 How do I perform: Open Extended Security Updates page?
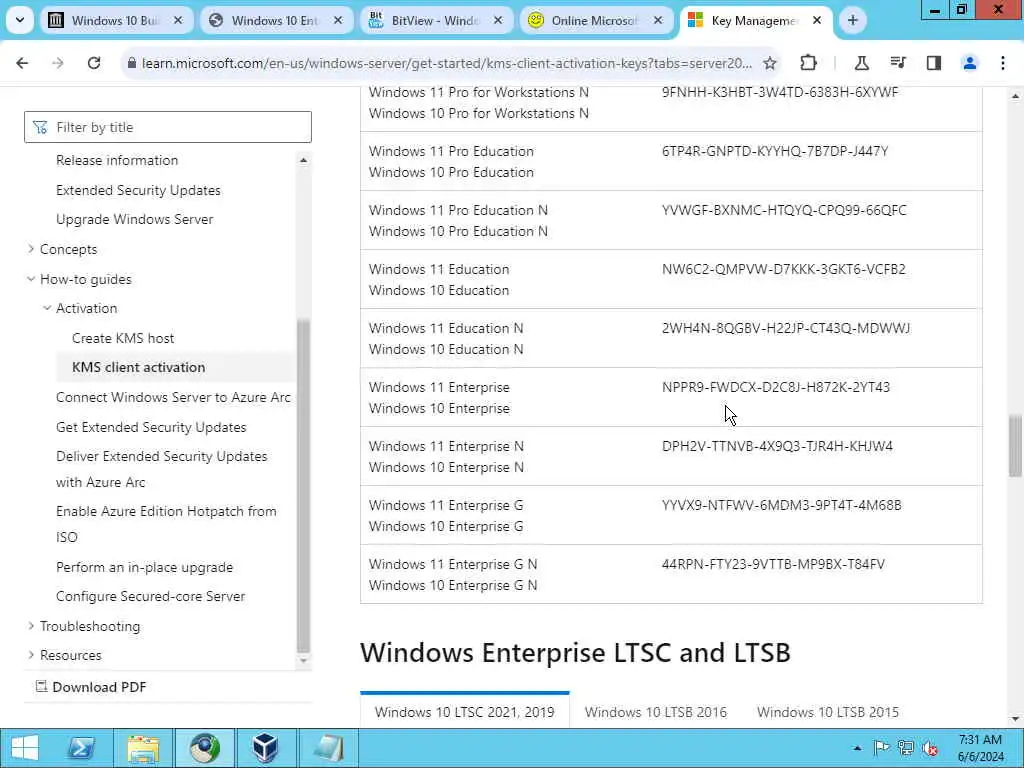138,190
